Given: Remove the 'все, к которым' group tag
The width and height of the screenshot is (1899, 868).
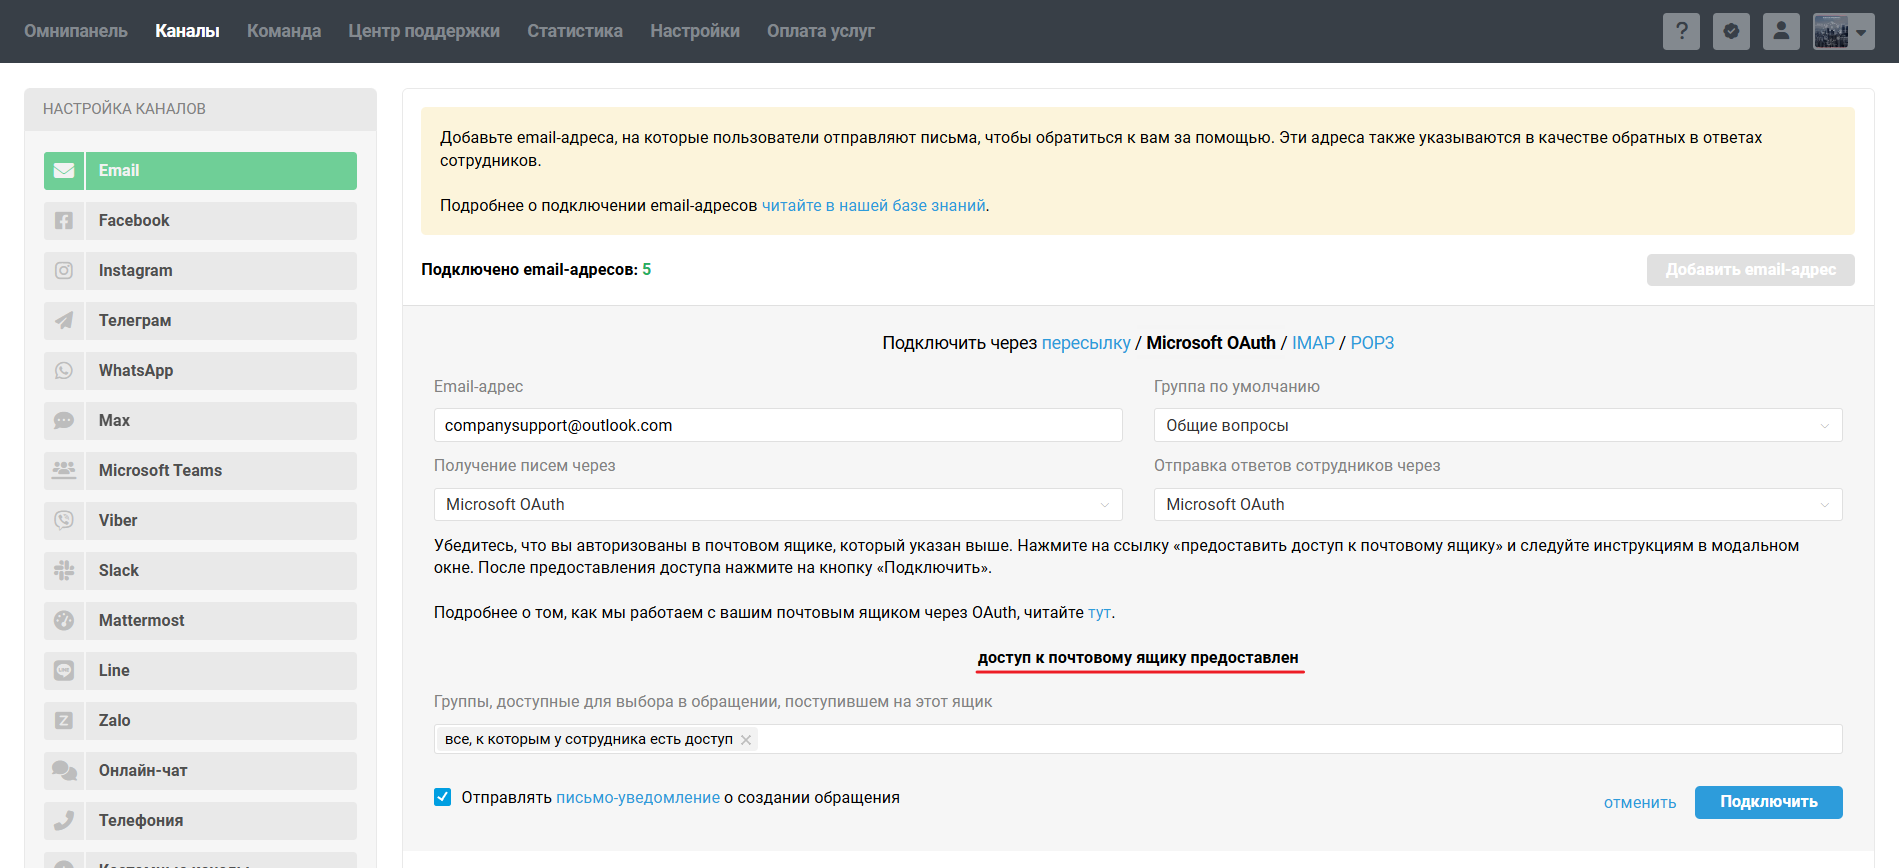Looking at the screenshot, I should click(x=746, y=740).
